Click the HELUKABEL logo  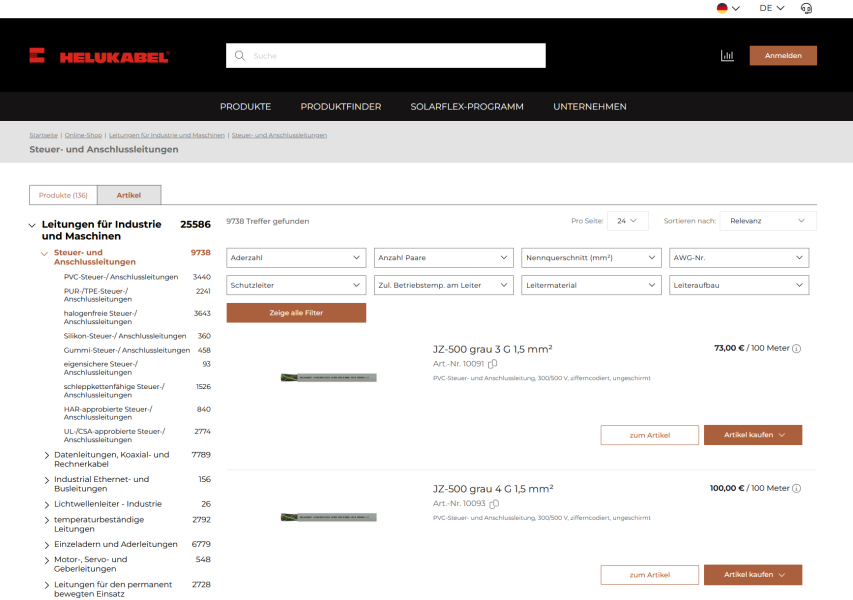[99, 56]
